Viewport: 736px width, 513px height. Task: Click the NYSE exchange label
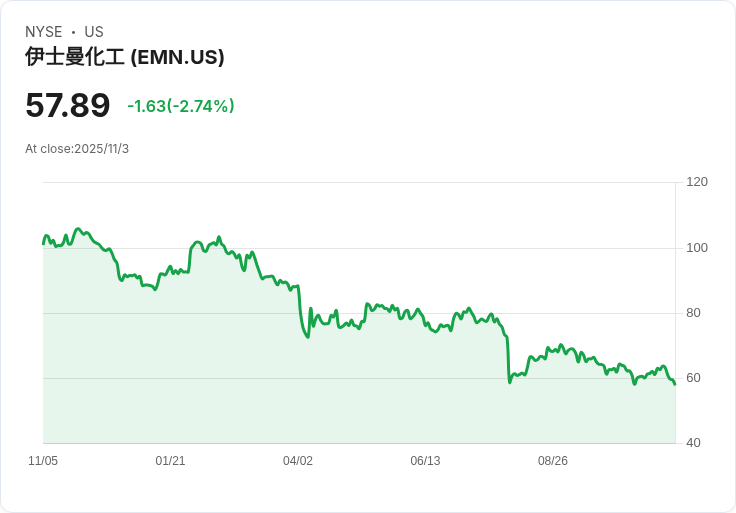point(44,32)
